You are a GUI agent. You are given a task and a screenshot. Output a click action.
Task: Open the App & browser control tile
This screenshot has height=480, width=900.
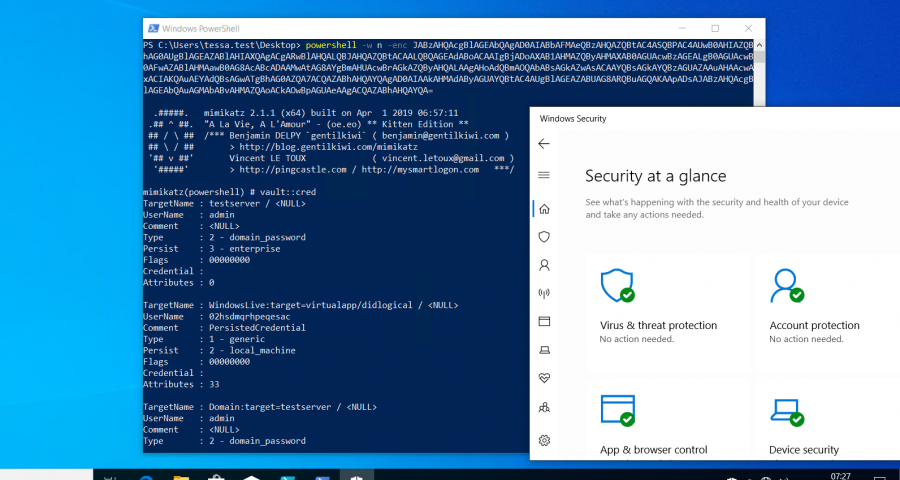668,419
